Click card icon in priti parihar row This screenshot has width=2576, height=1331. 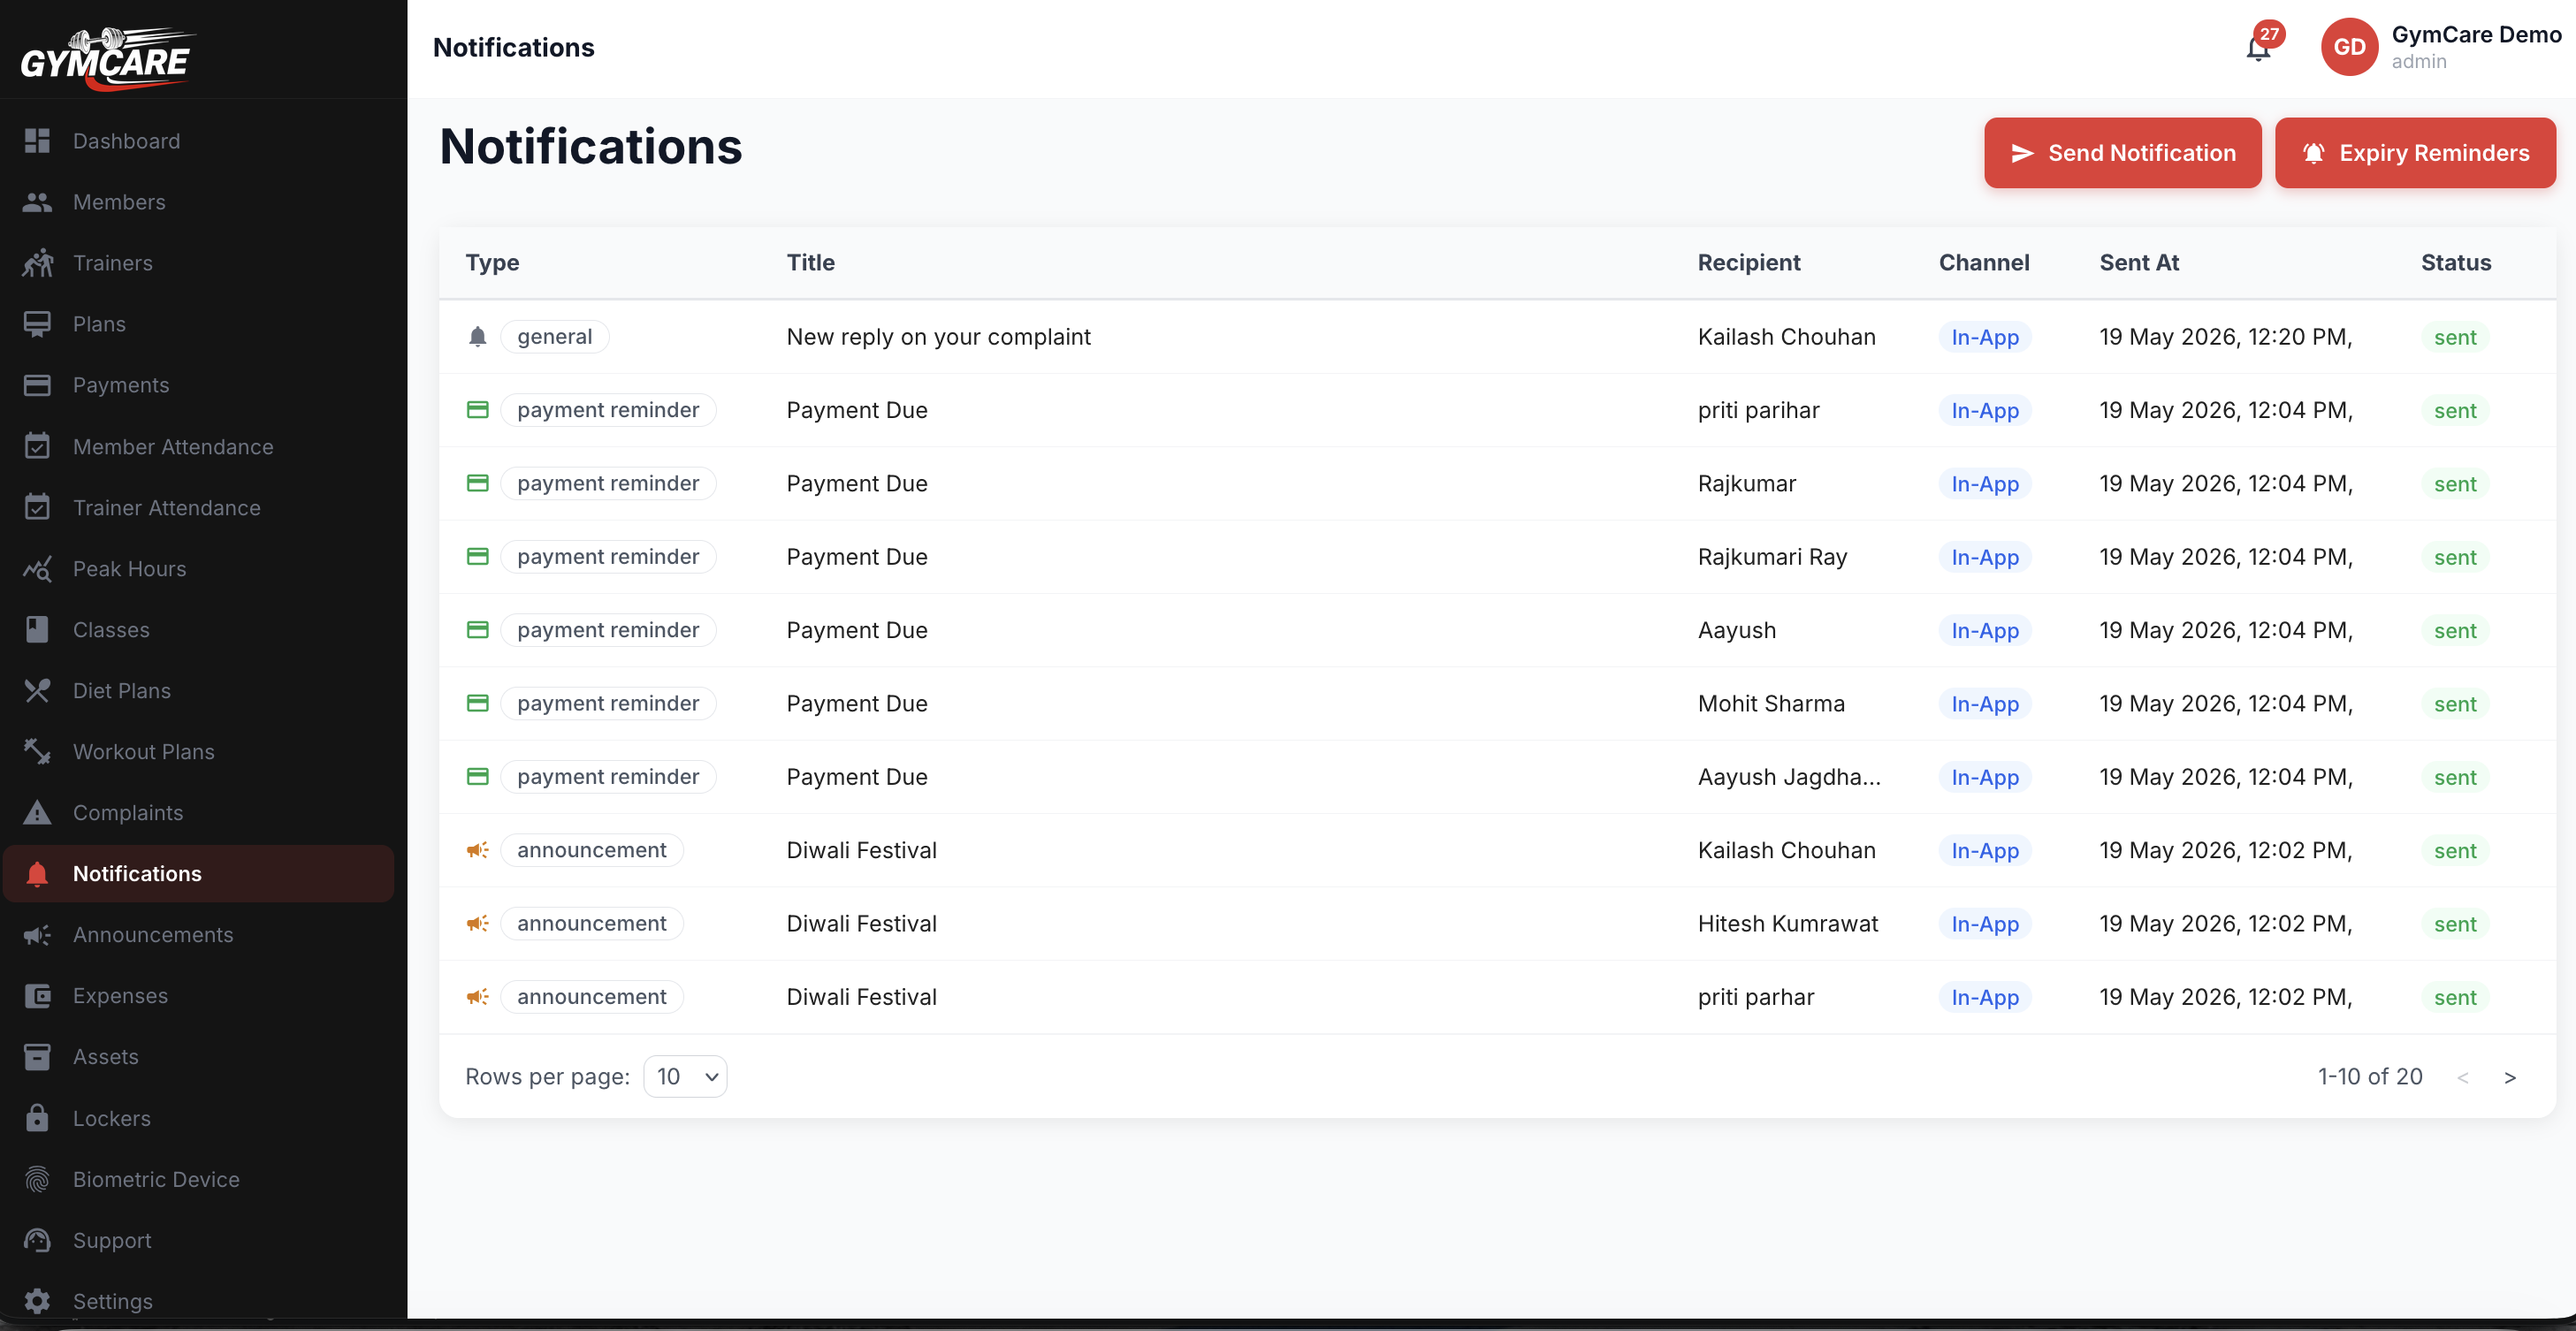[478, 410]
